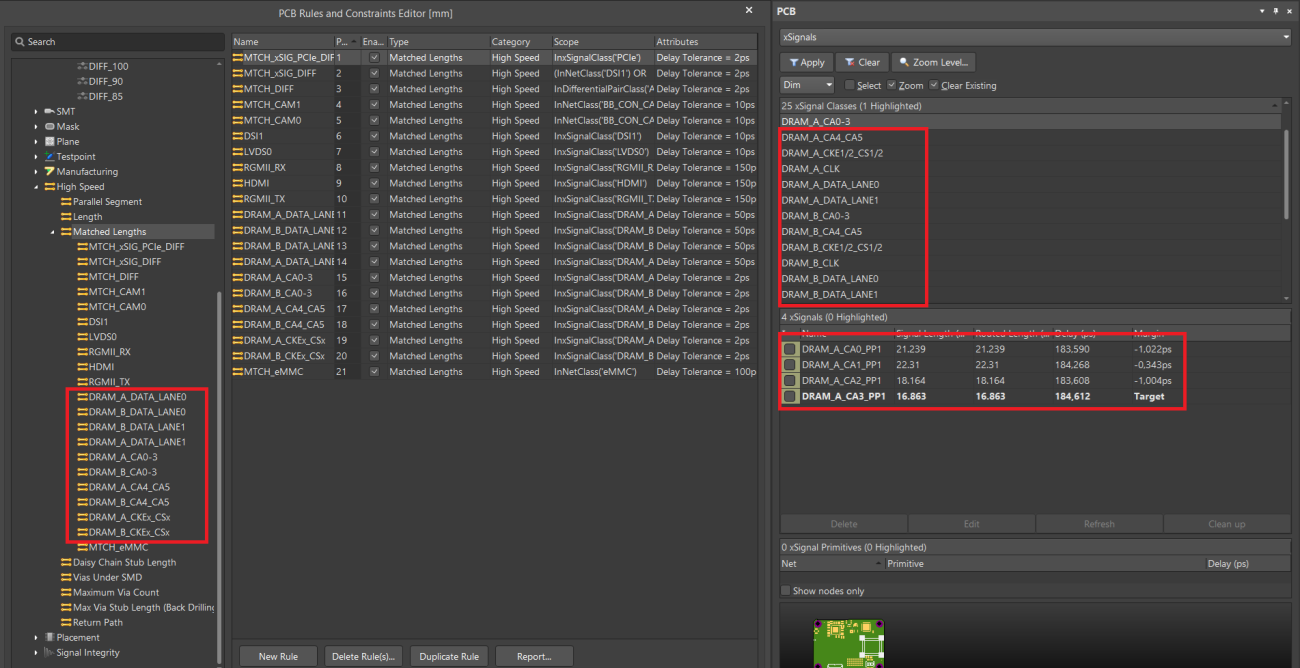Viewport: 1300px width, 668px height.
Task: Enable the Select checkbox
Action: click(x=850, y=86)
